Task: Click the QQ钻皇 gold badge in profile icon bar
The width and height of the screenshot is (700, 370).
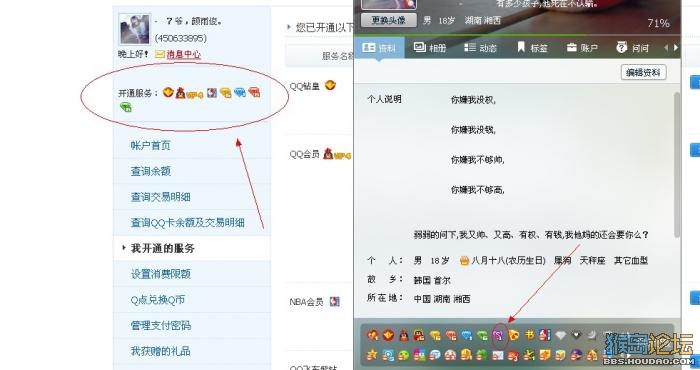Action: pos(388,335)
